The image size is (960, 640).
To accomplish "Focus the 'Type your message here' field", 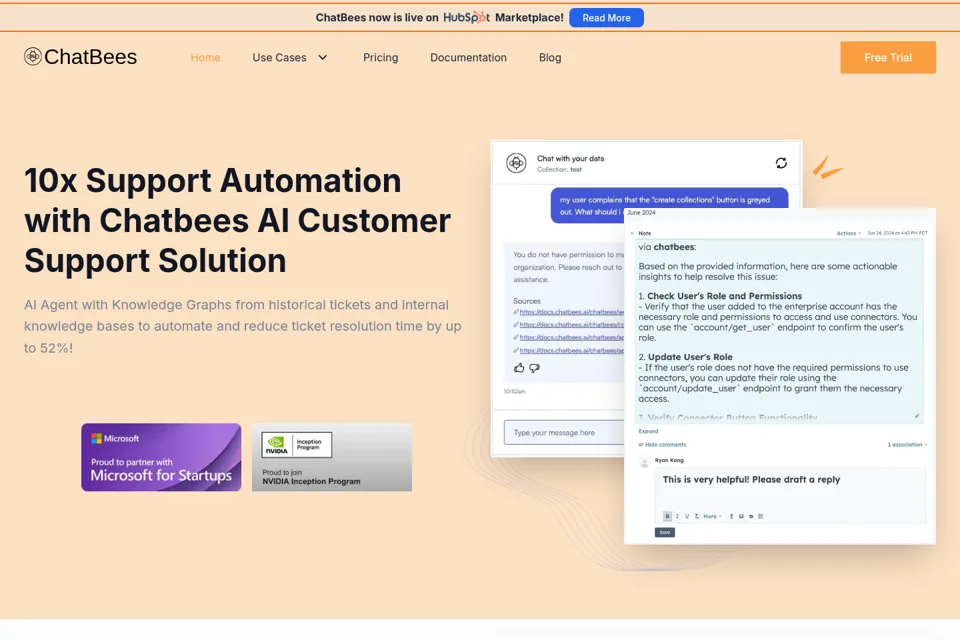I will click(x=564, y=432).
